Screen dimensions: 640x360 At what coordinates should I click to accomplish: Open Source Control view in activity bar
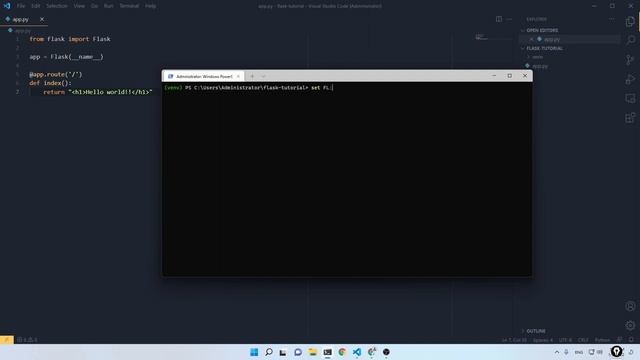coord(630,60)
